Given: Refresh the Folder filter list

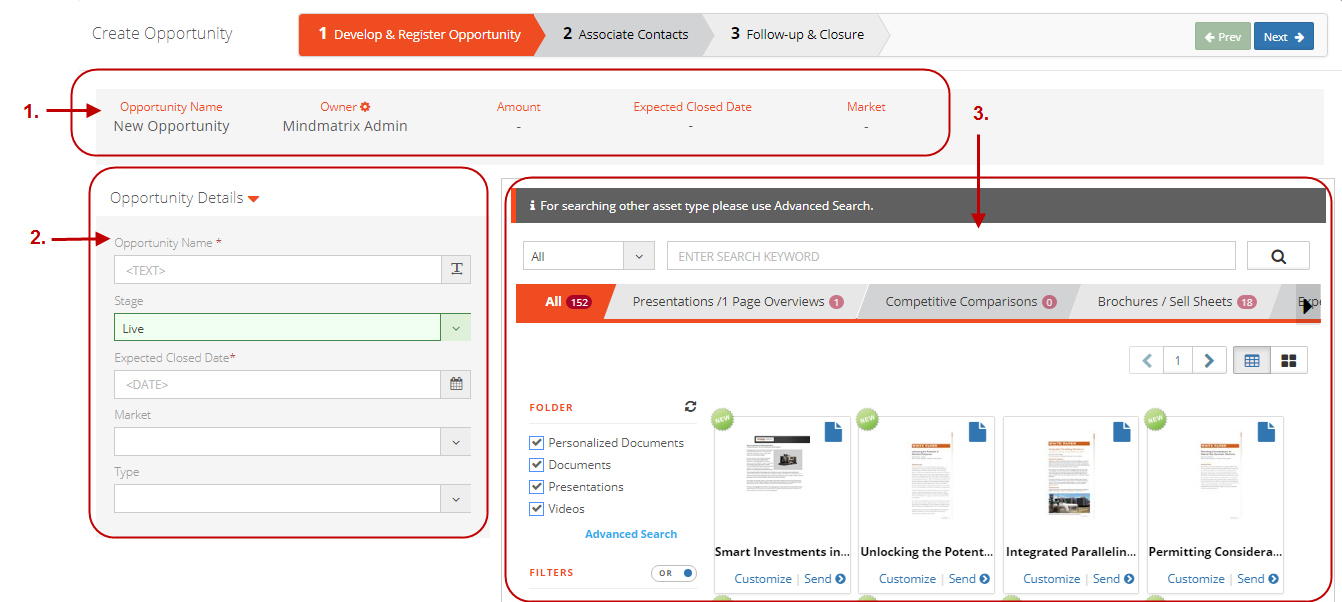Looking at the screenshot, I should point(690,406).
